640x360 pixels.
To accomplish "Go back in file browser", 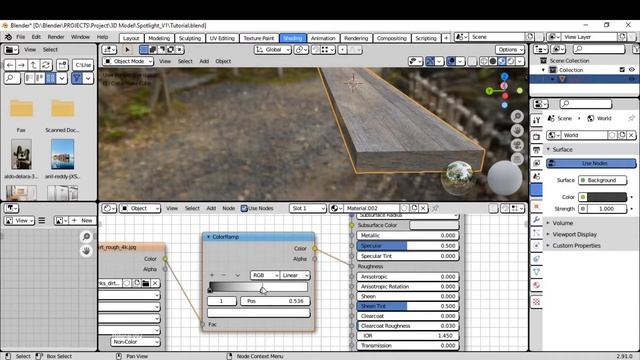I will 10,65.
